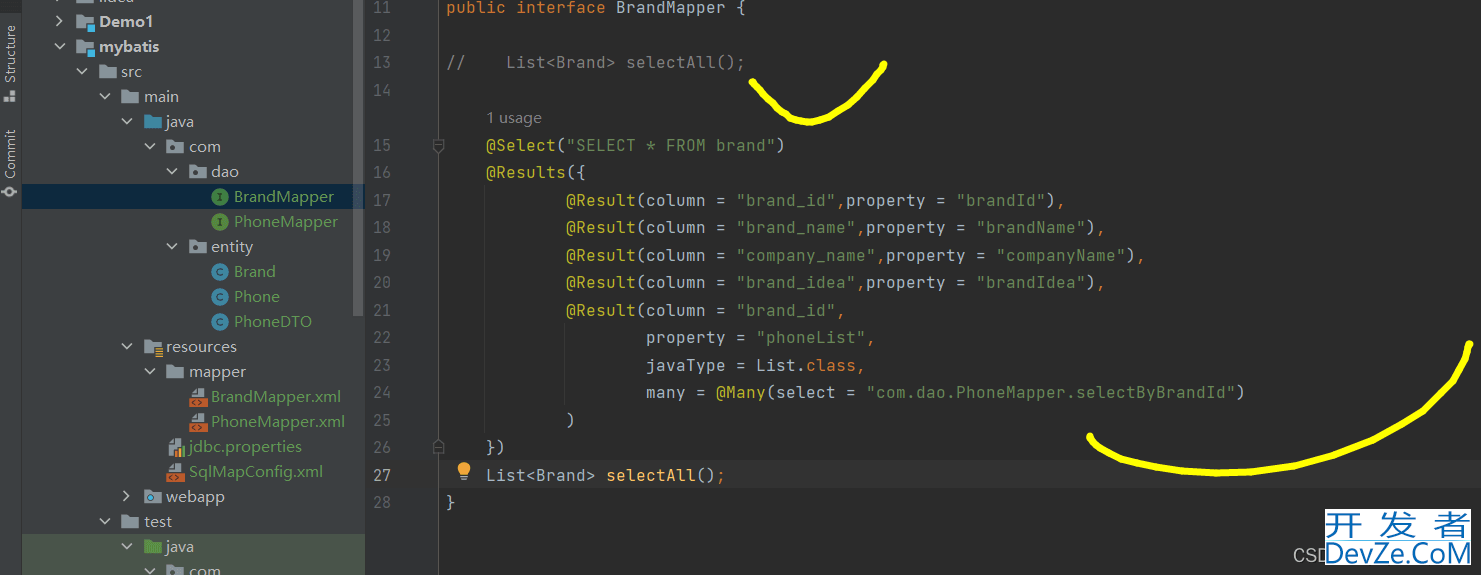Click the @Many annotation on line 24
This screenshot has width=1481, height=575.
pos(741,393)
